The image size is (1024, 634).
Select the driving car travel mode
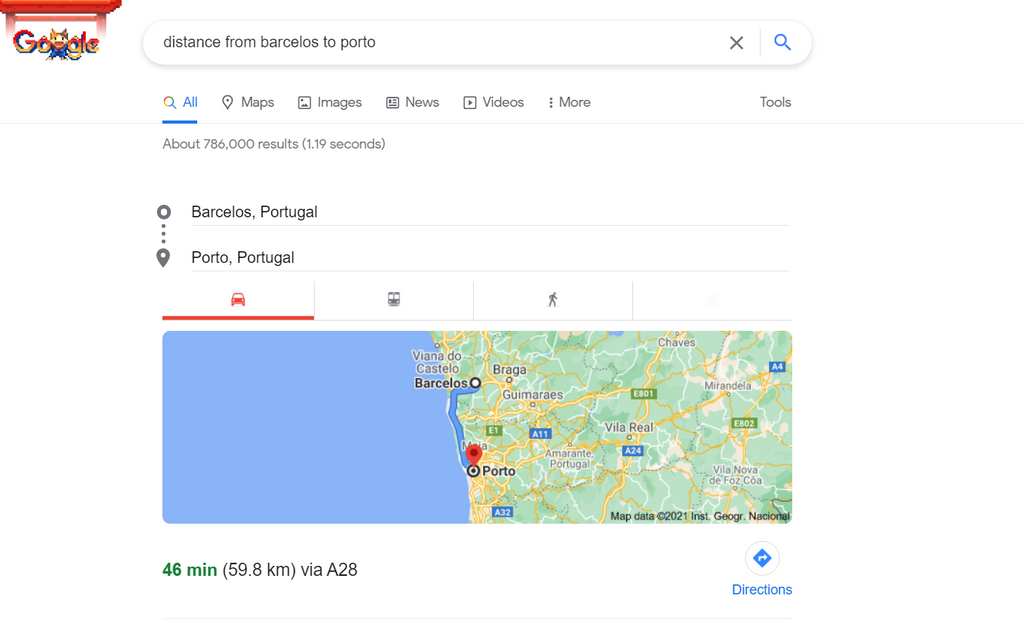pyautogui.click(x=238, y=300)
